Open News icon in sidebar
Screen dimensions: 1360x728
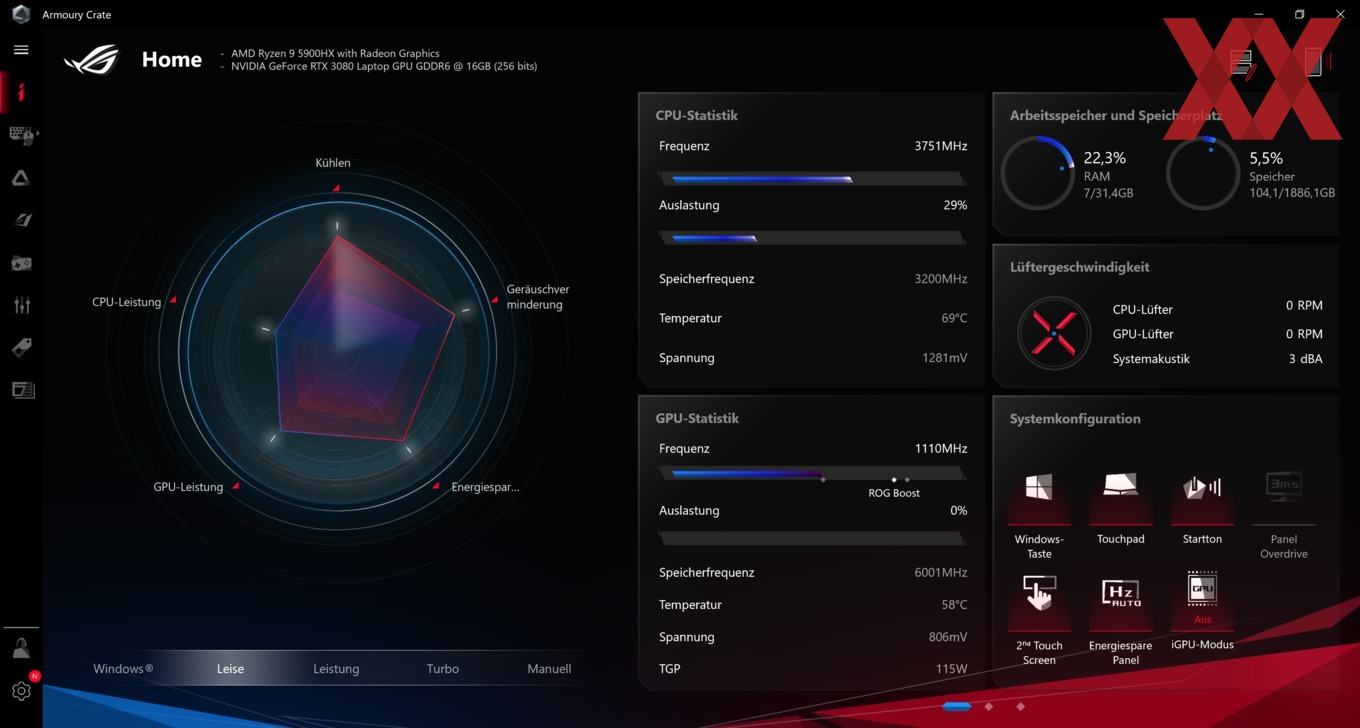click(22, 390)
